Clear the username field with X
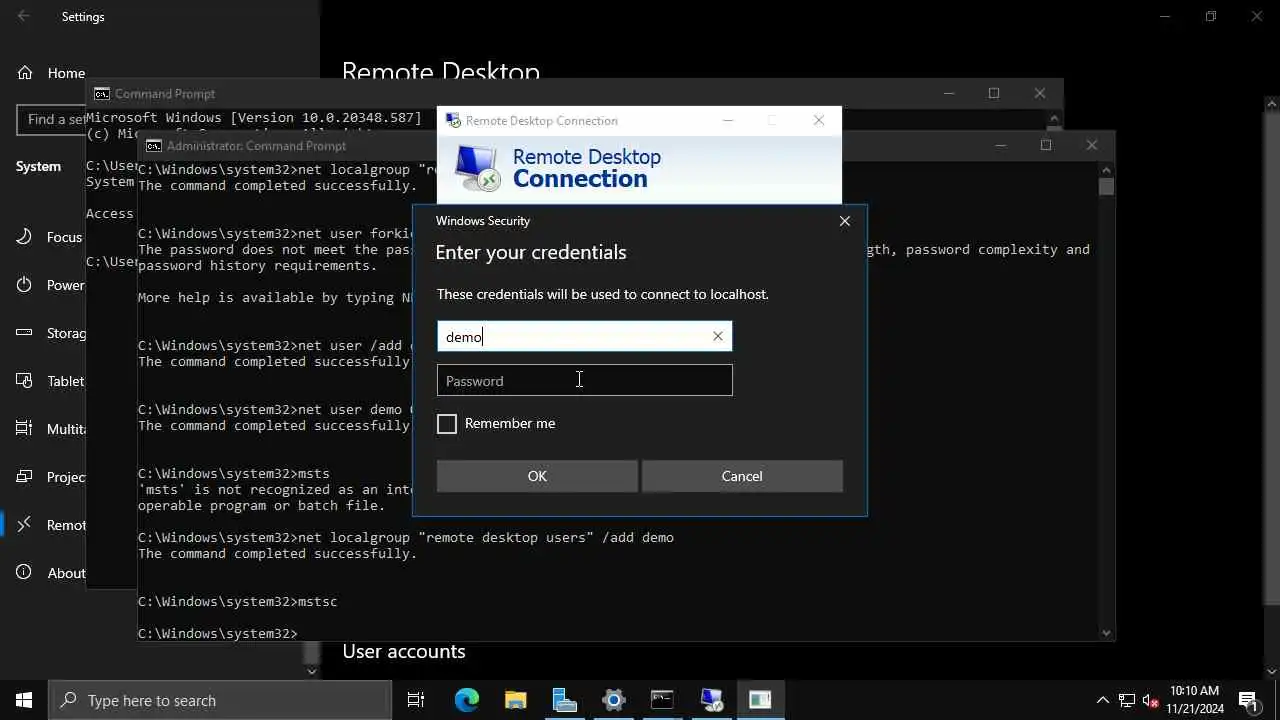The width and height of the screenshot is (1280, 720). (717, 336)
